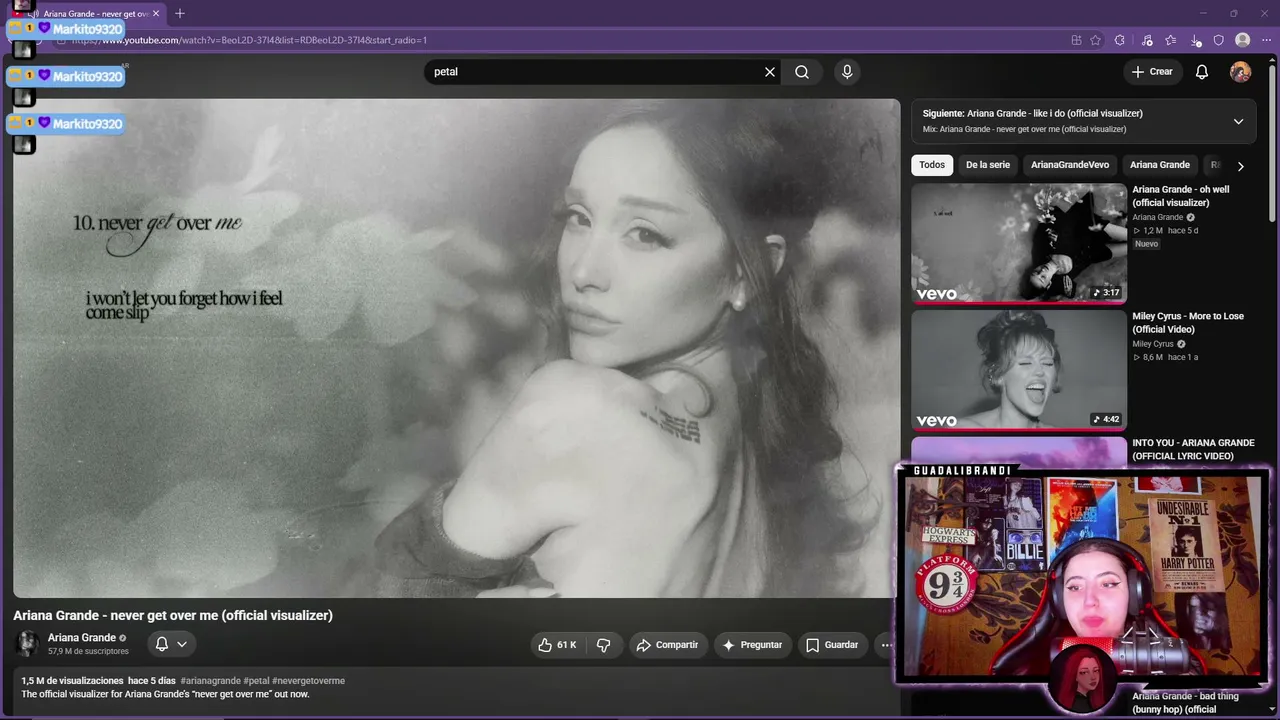Open browser settings and more menu
Viewport: 1280px width, 720px height.
tap(1266, 40)
